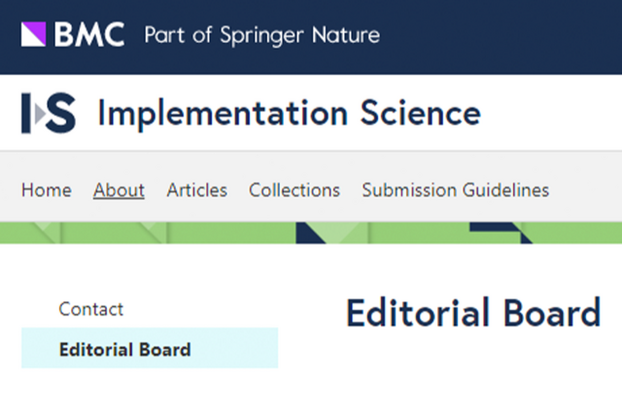Click the Part of Springer Nature text
This screenshot has width=622, height=415.
click(262, 35)
